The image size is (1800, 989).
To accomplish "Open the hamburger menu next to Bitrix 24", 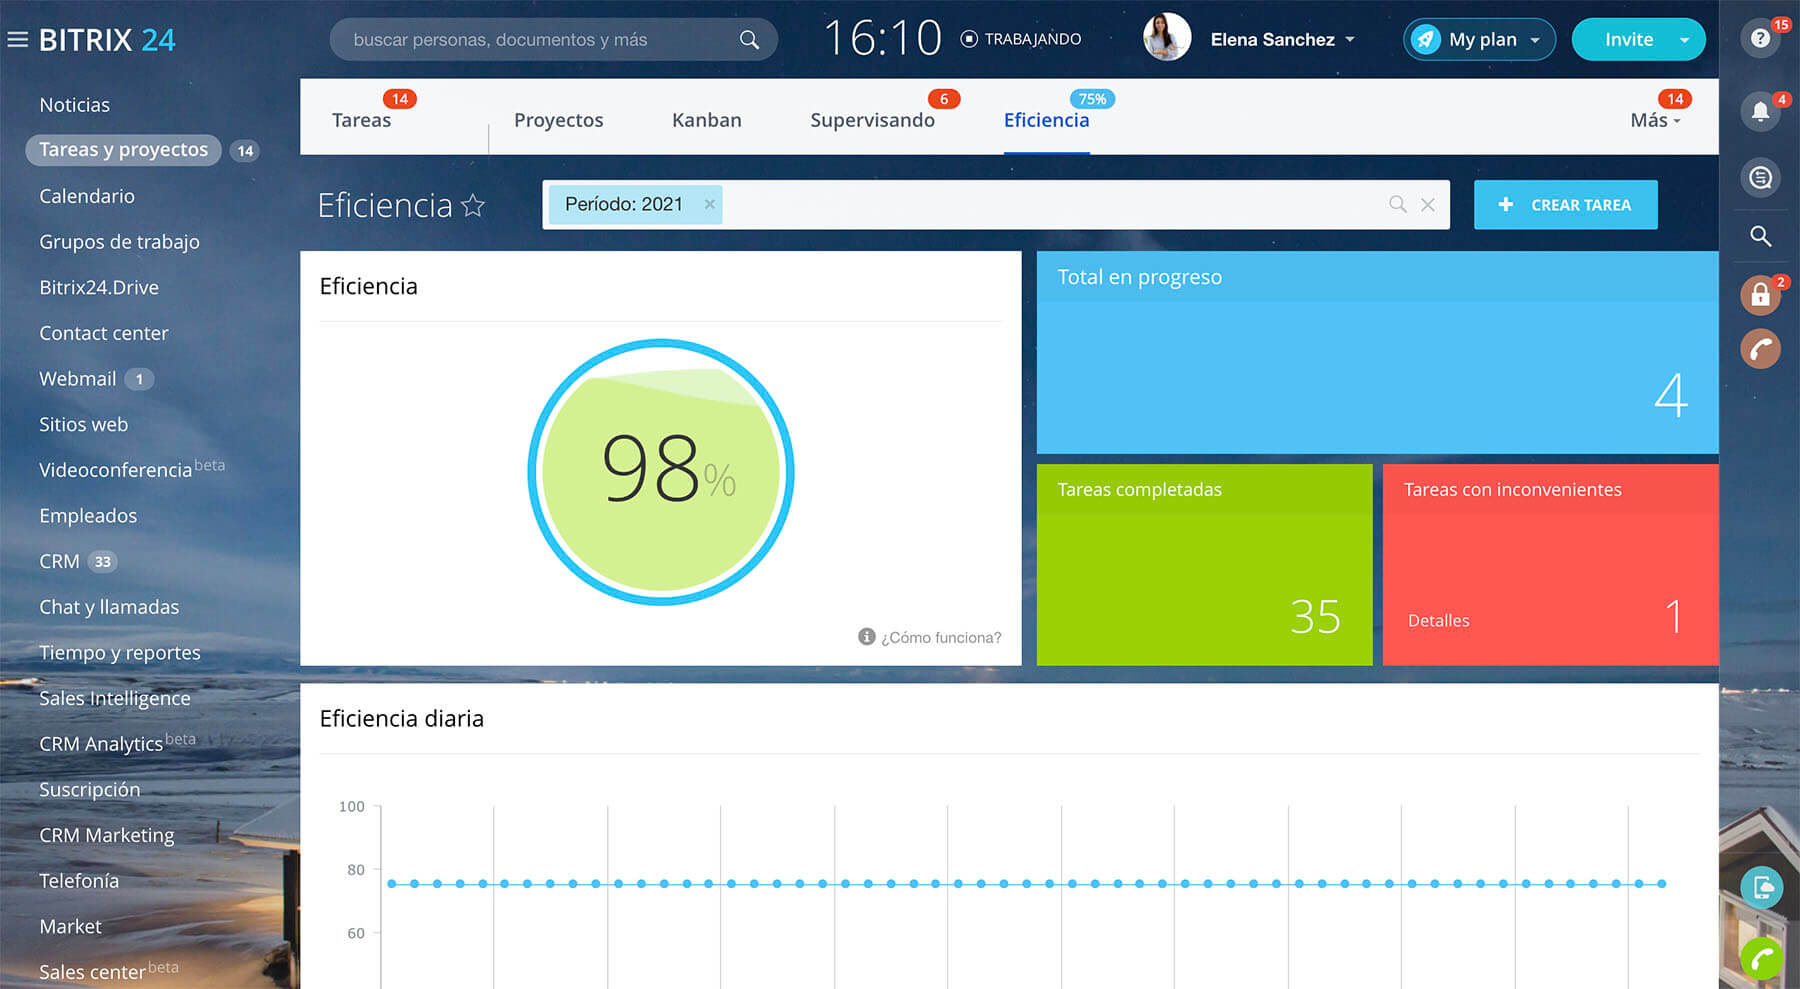I will (17, 40).
